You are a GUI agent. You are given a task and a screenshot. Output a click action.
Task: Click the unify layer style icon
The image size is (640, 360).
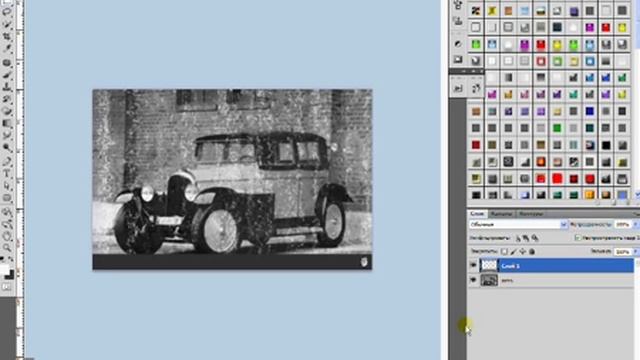(x=535, y=238)
